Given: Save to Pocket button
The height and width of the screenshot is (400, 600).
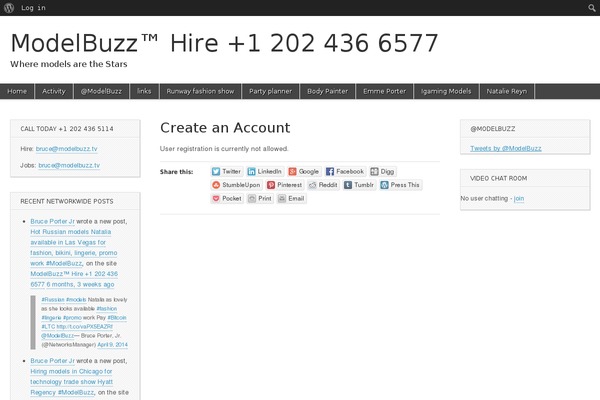Looking at the screenshot, I should pyautogui.click(x=227, y=198).
